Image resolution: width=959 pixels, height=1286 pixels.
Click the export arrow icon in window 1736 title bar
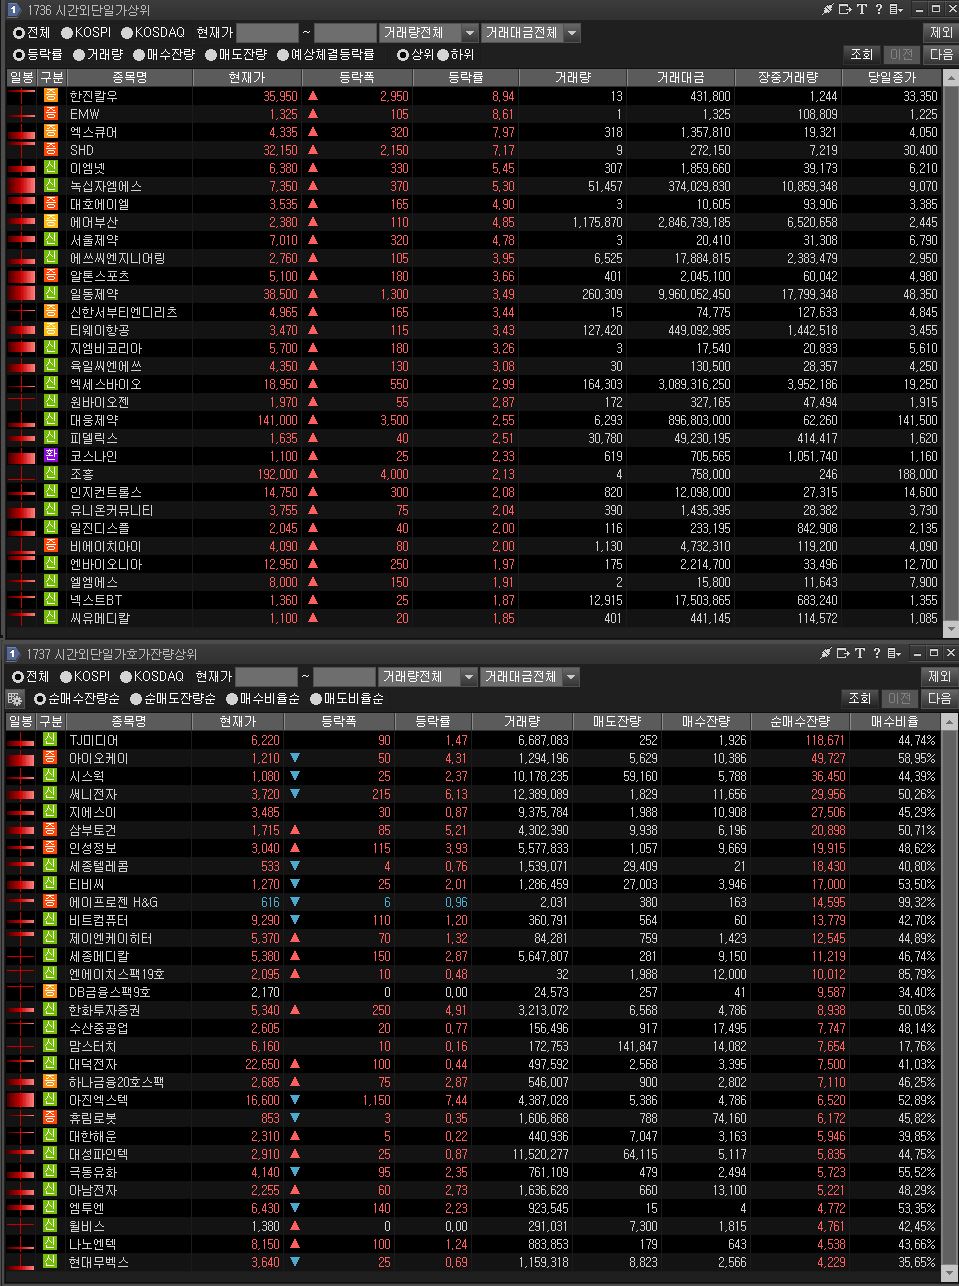point(844,9)
